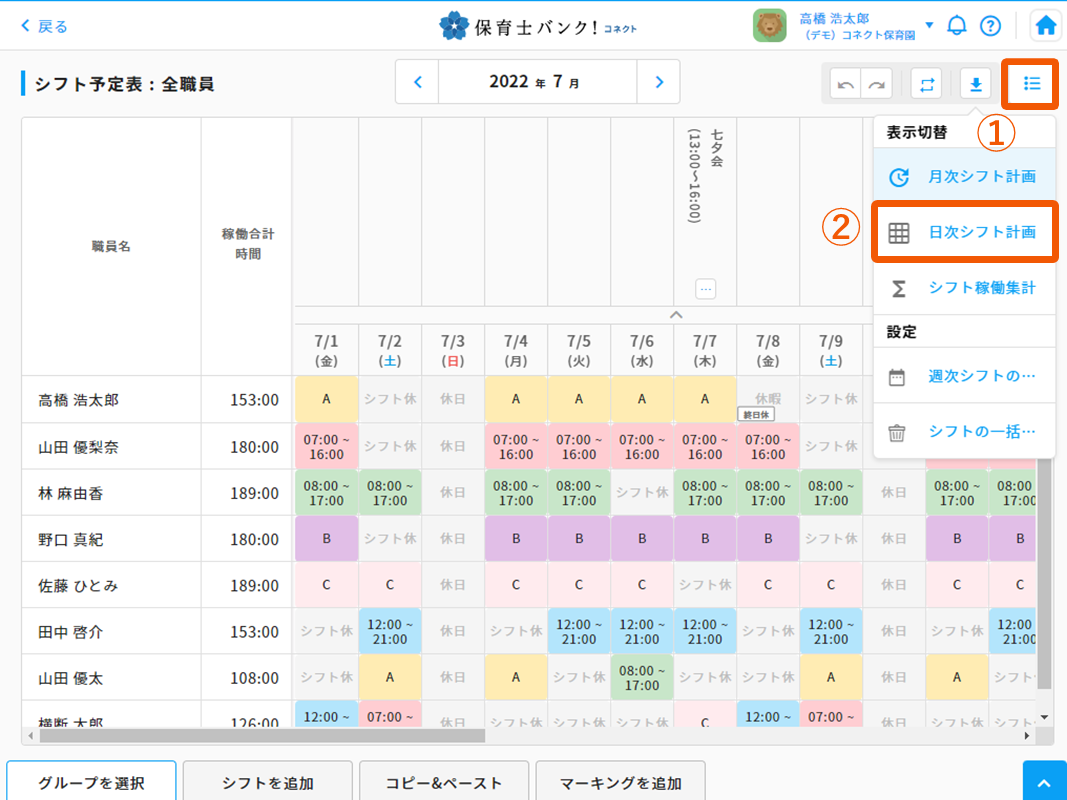Open the help question mark icon
The width and height of the screenshot is (1067, 800).
(x=990, y=26)
